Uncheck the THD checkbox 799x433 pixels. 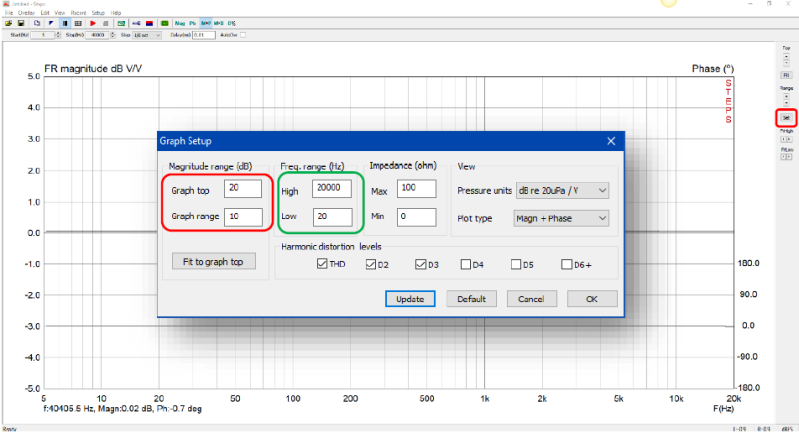click(322, 264)
